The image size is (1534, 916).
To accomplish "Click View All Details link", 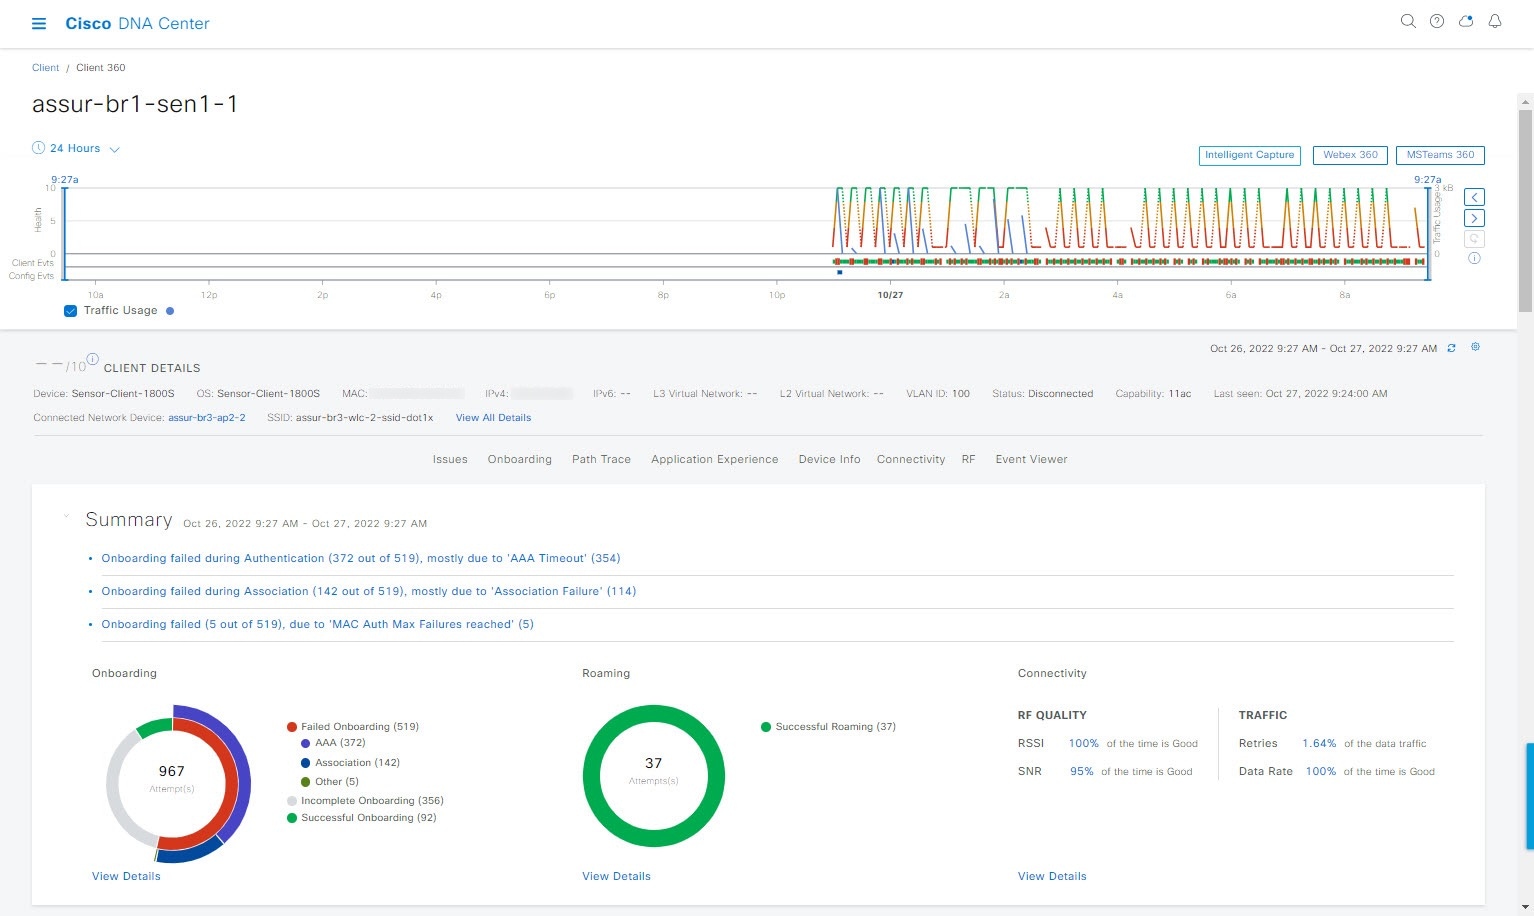I will pyautogui.click(x=493, y=418).
